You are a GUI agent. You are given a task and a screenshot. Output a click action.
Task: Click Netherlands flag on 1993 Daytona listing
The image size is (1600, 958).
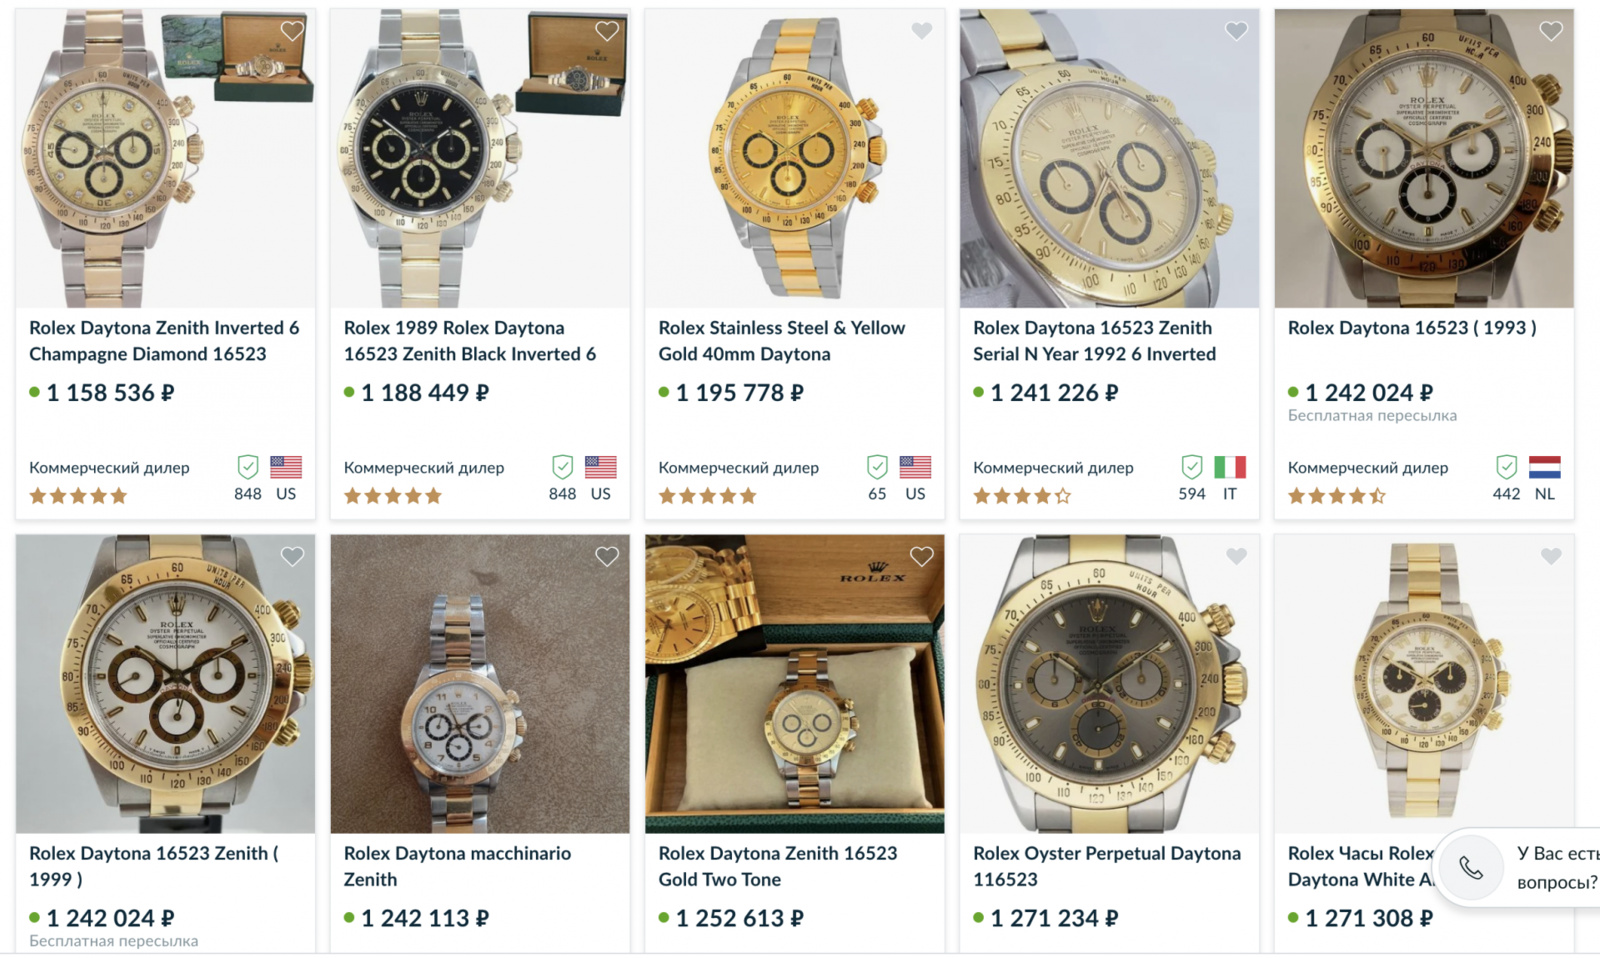[1545, 467]
